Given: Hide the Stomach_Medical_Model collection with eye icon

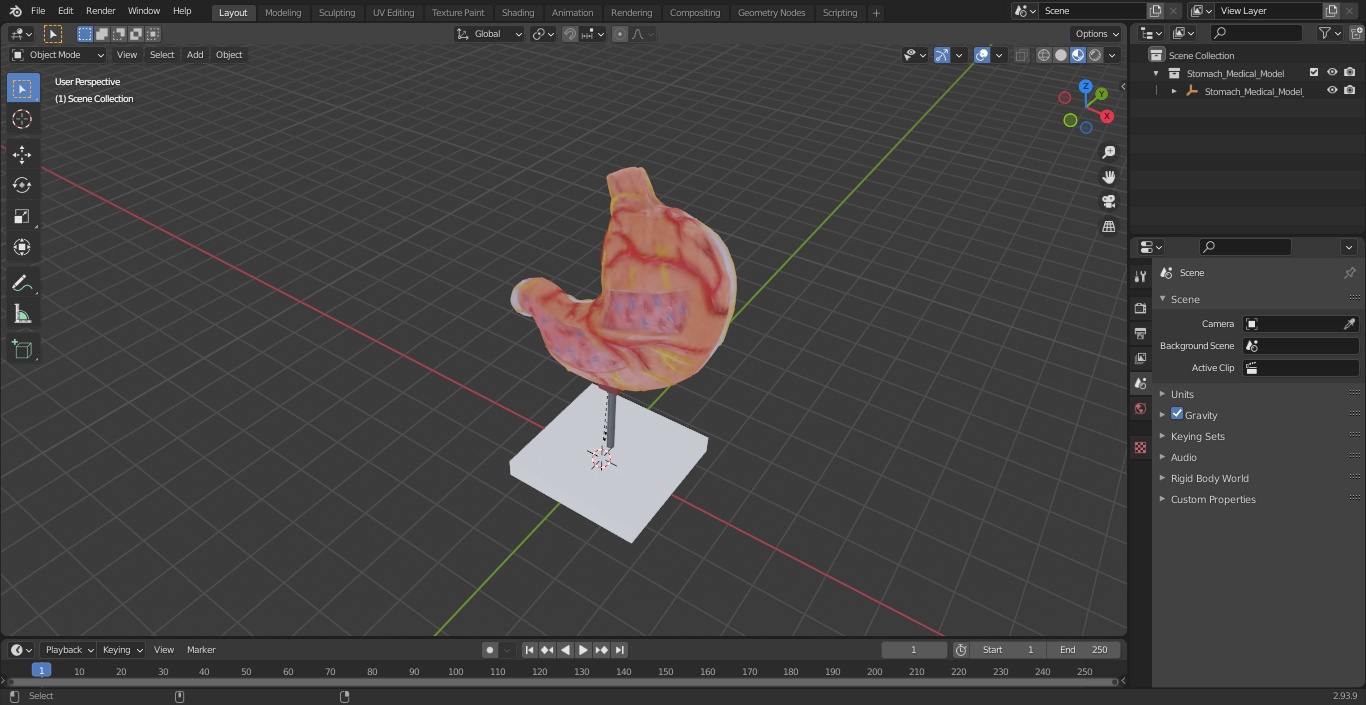Looking at the screenshot, I should tap(1332, 73).
